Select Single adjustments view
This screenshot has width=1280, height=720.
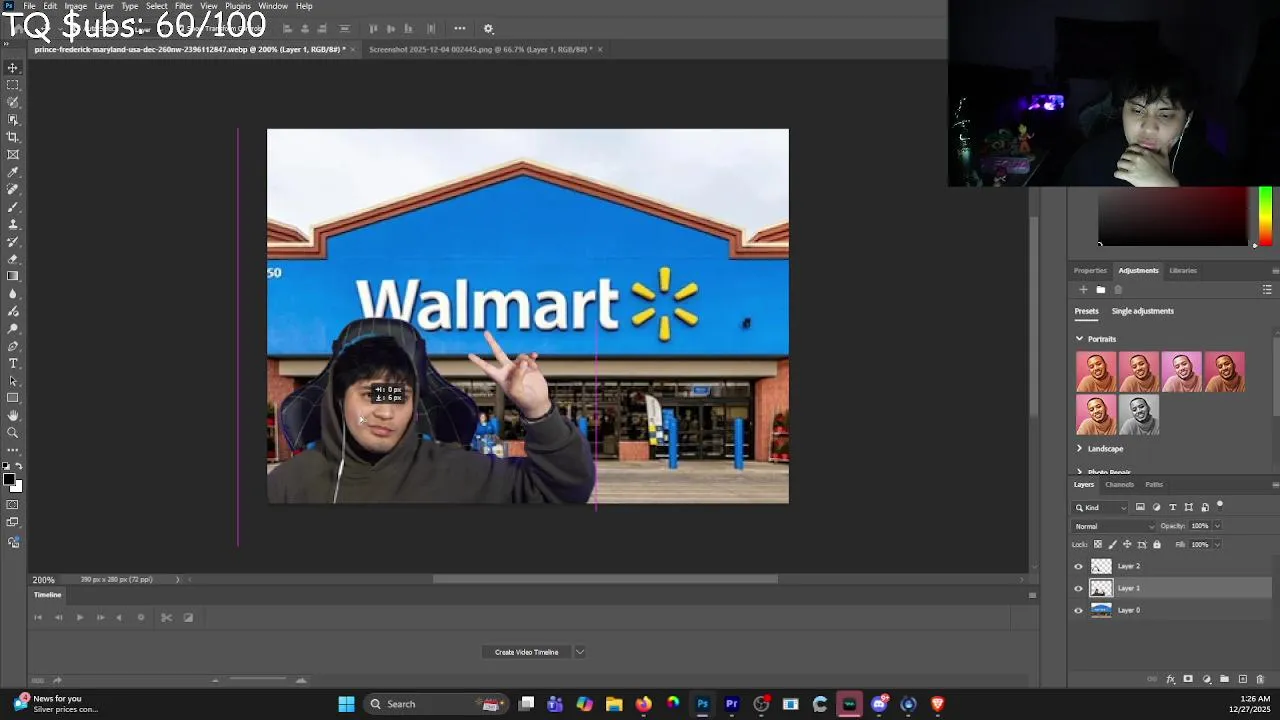(1143, 311)
